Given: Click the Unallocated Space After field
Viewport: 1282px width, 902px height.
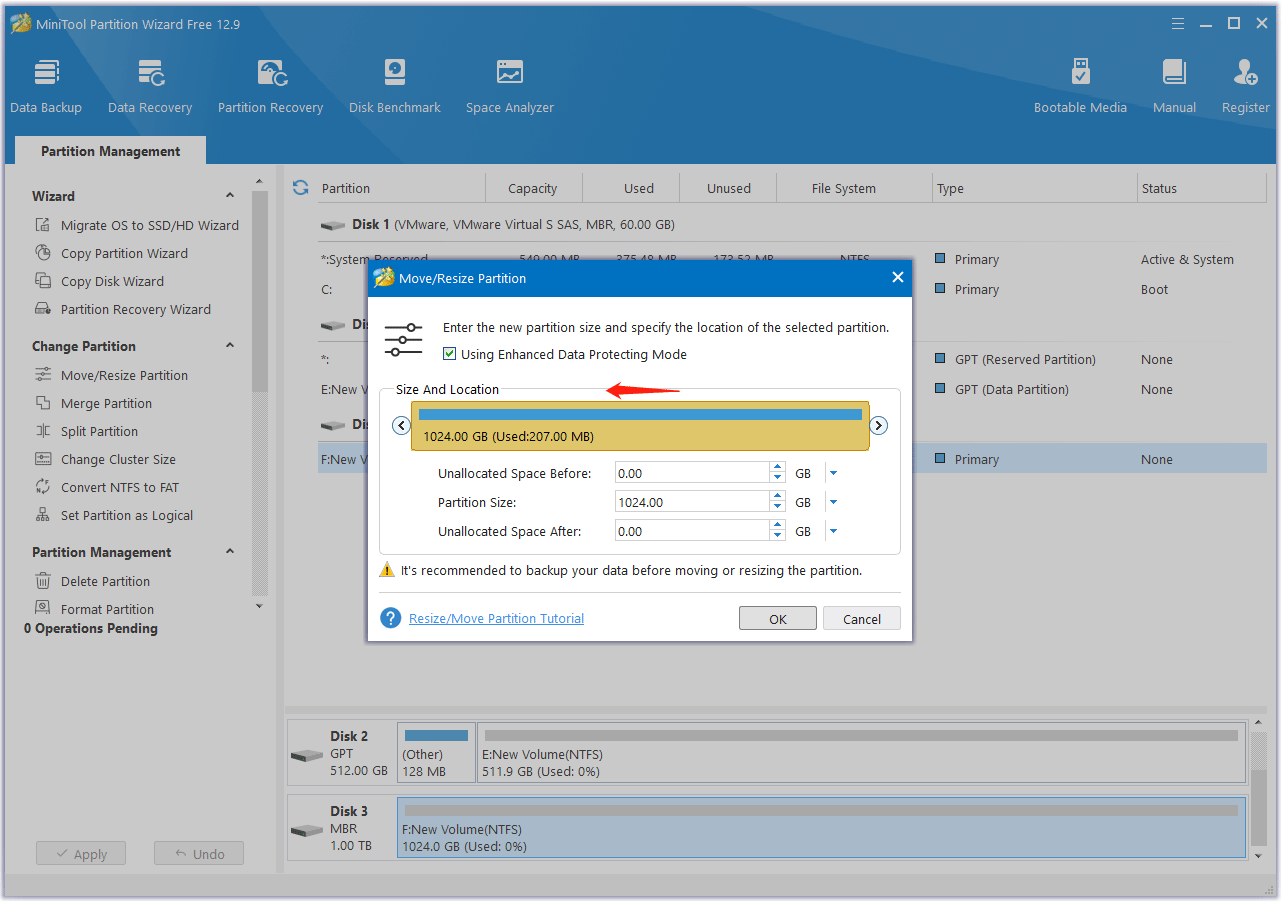Looking at the screenshot, I should [692, 531].
